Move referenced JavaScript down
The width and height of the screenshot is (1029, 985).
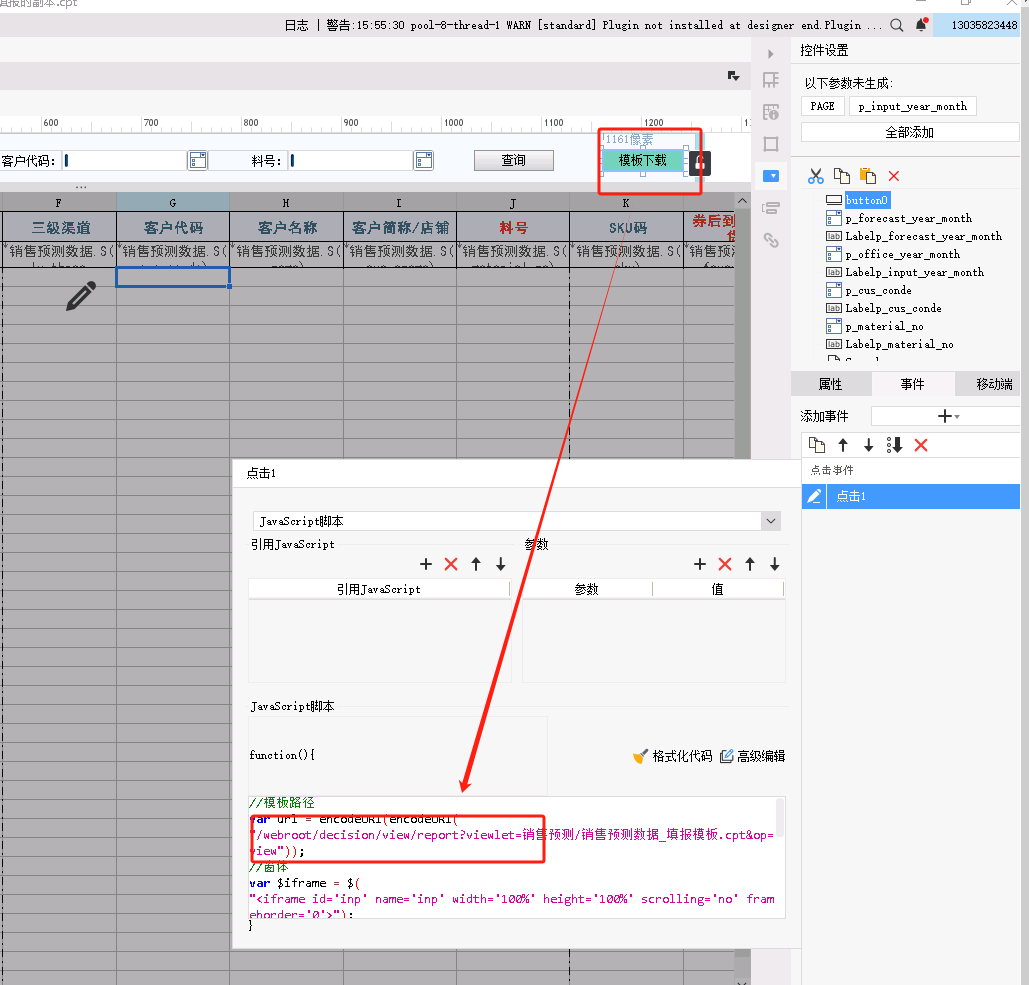click(501, 564)
